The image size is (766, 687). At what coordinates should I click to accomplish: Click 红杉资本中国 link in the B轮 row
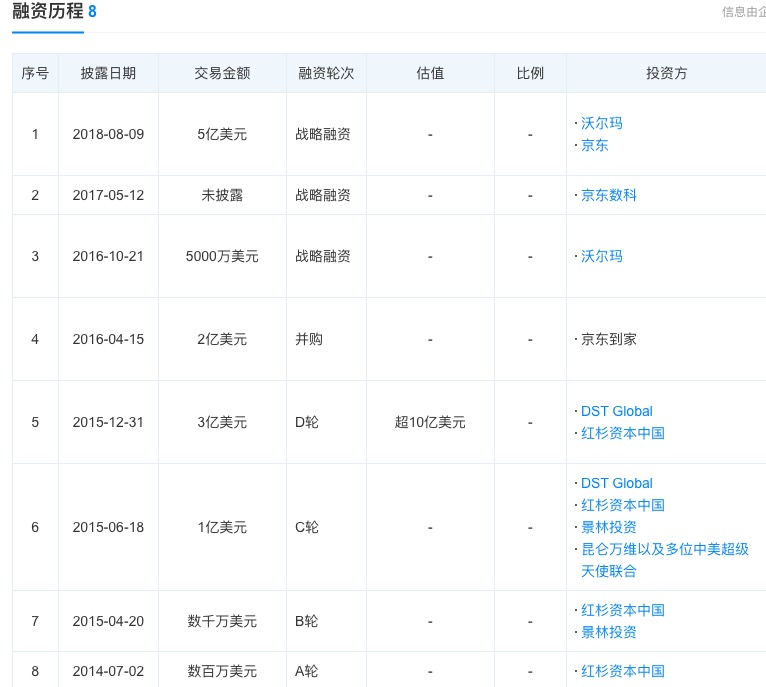click(622, 610)
